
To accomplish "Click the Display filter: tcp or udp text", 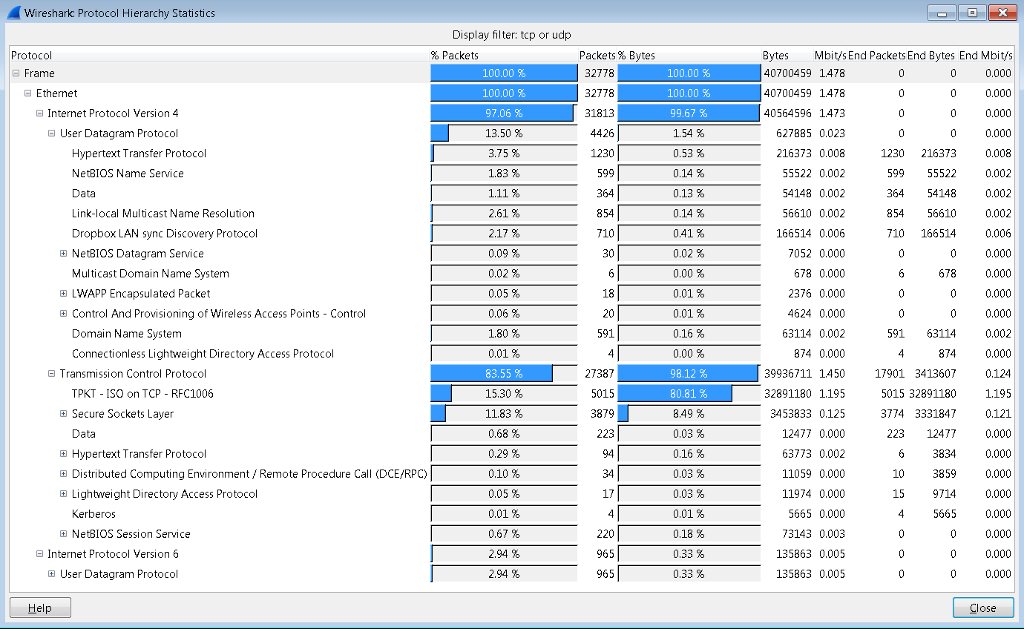I will (x=511, y=35).
